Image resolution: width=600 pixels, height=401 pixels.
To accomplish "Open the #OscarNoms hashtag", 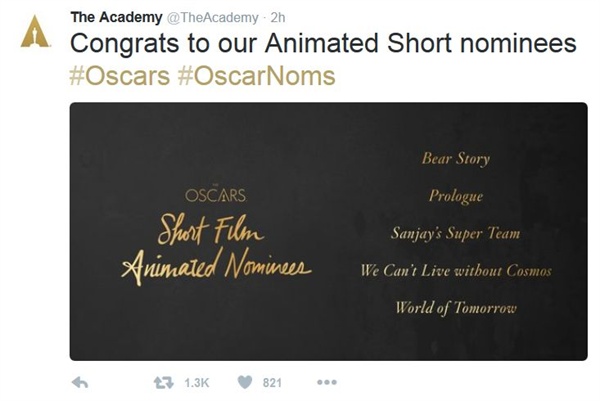I will (256, 75).
